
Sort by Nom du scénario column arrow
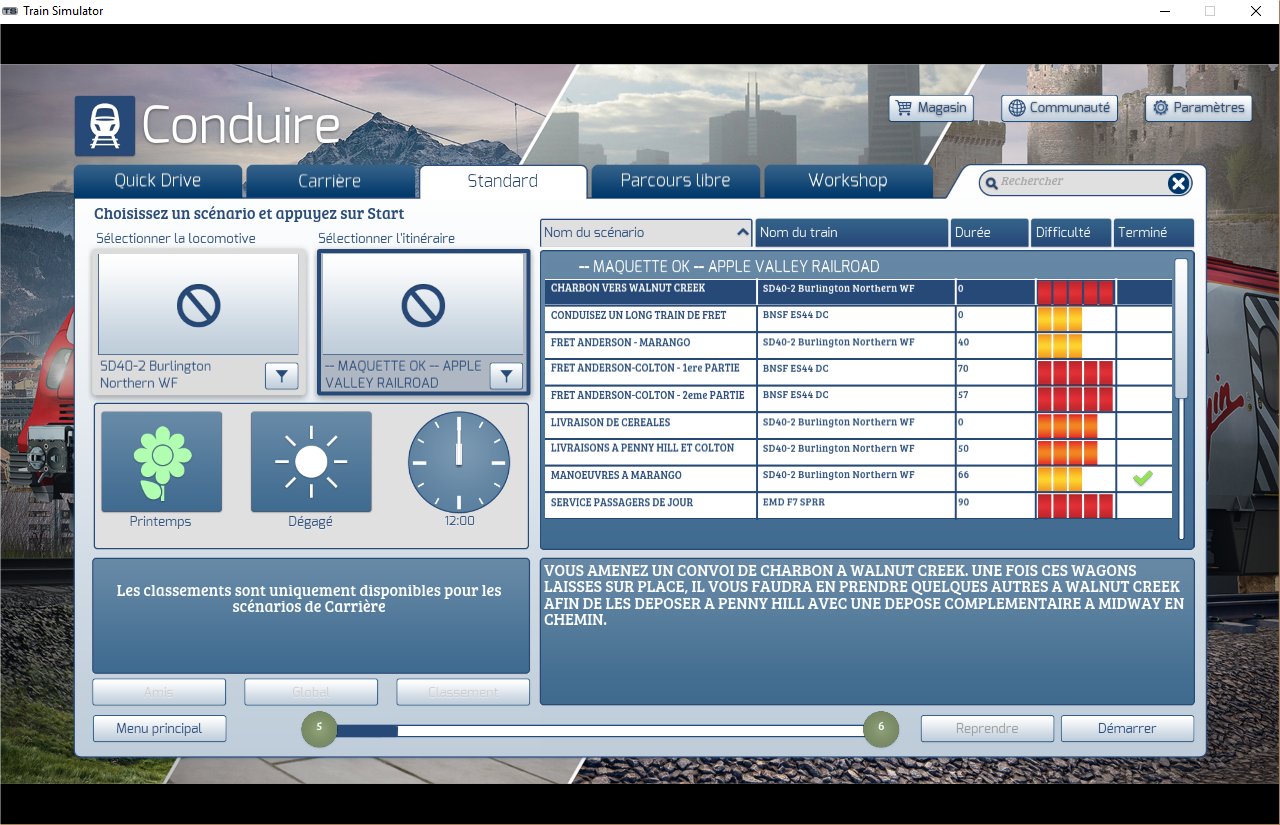click(742, 232)
